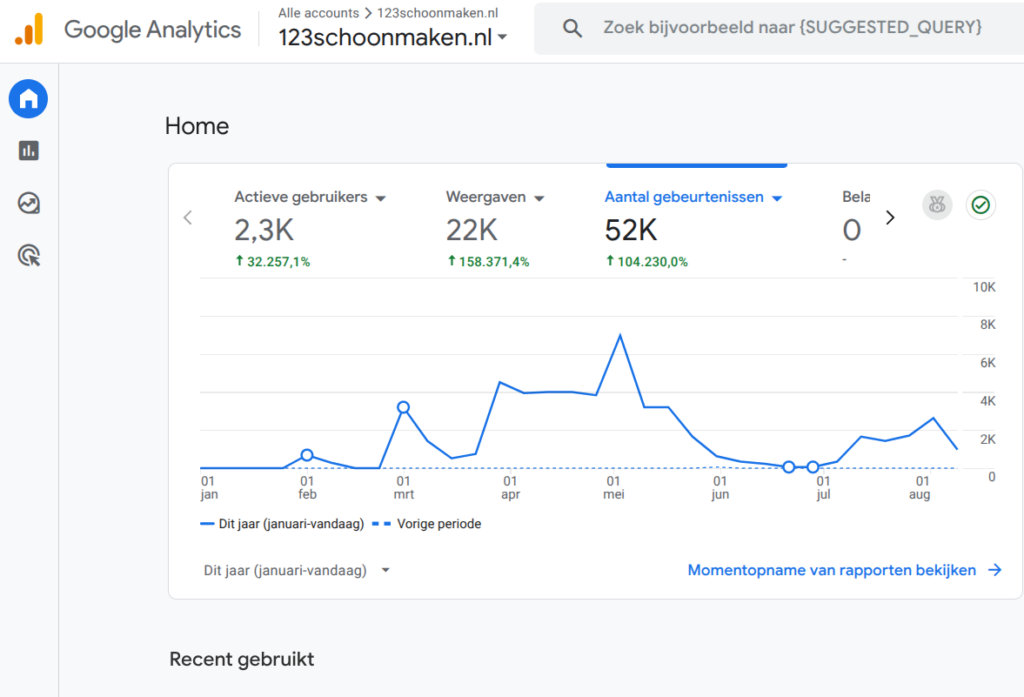Click the medal insights icon

[937, 205]
